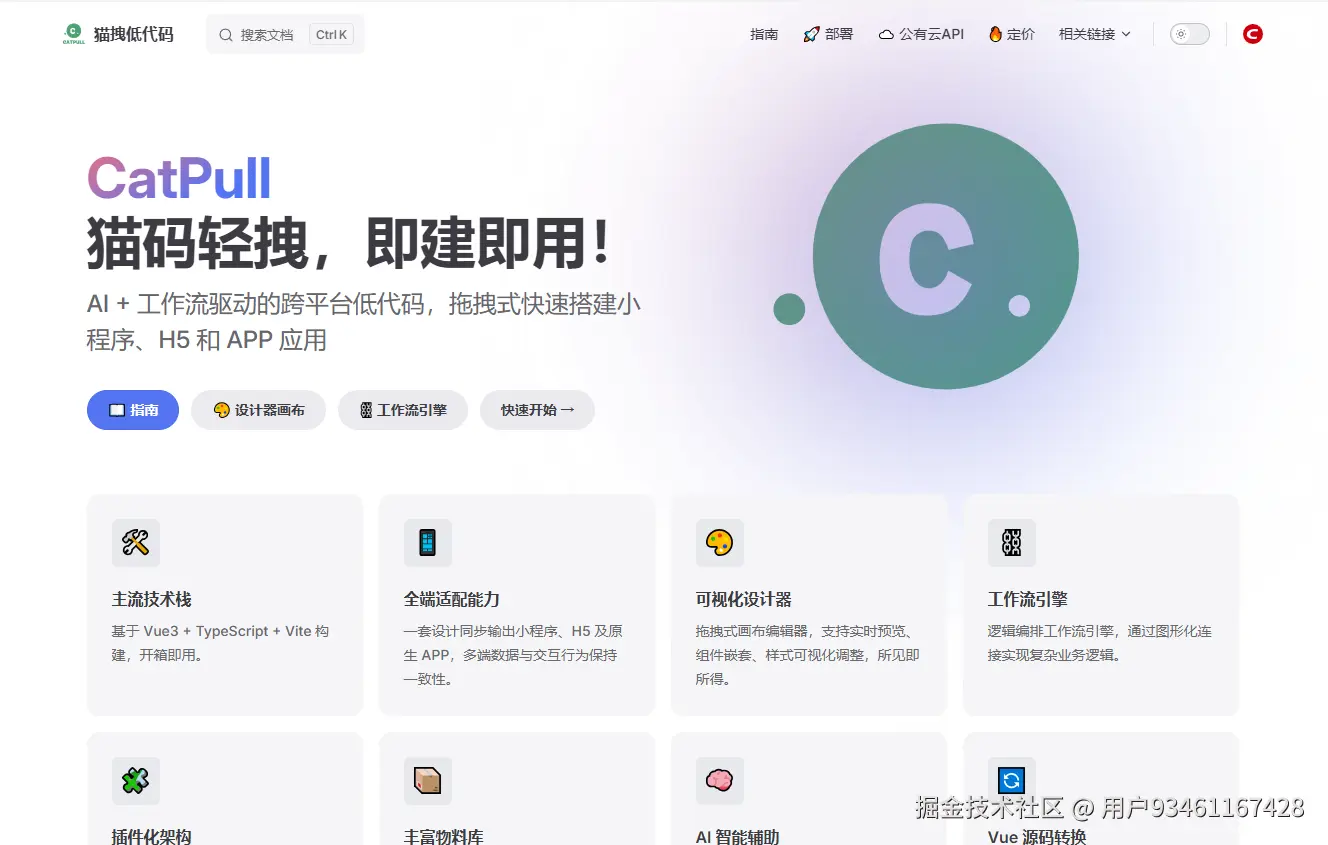
Task: Click the 逻辑编排工作流引擎 description text
Action: [x=1100, y=643]
